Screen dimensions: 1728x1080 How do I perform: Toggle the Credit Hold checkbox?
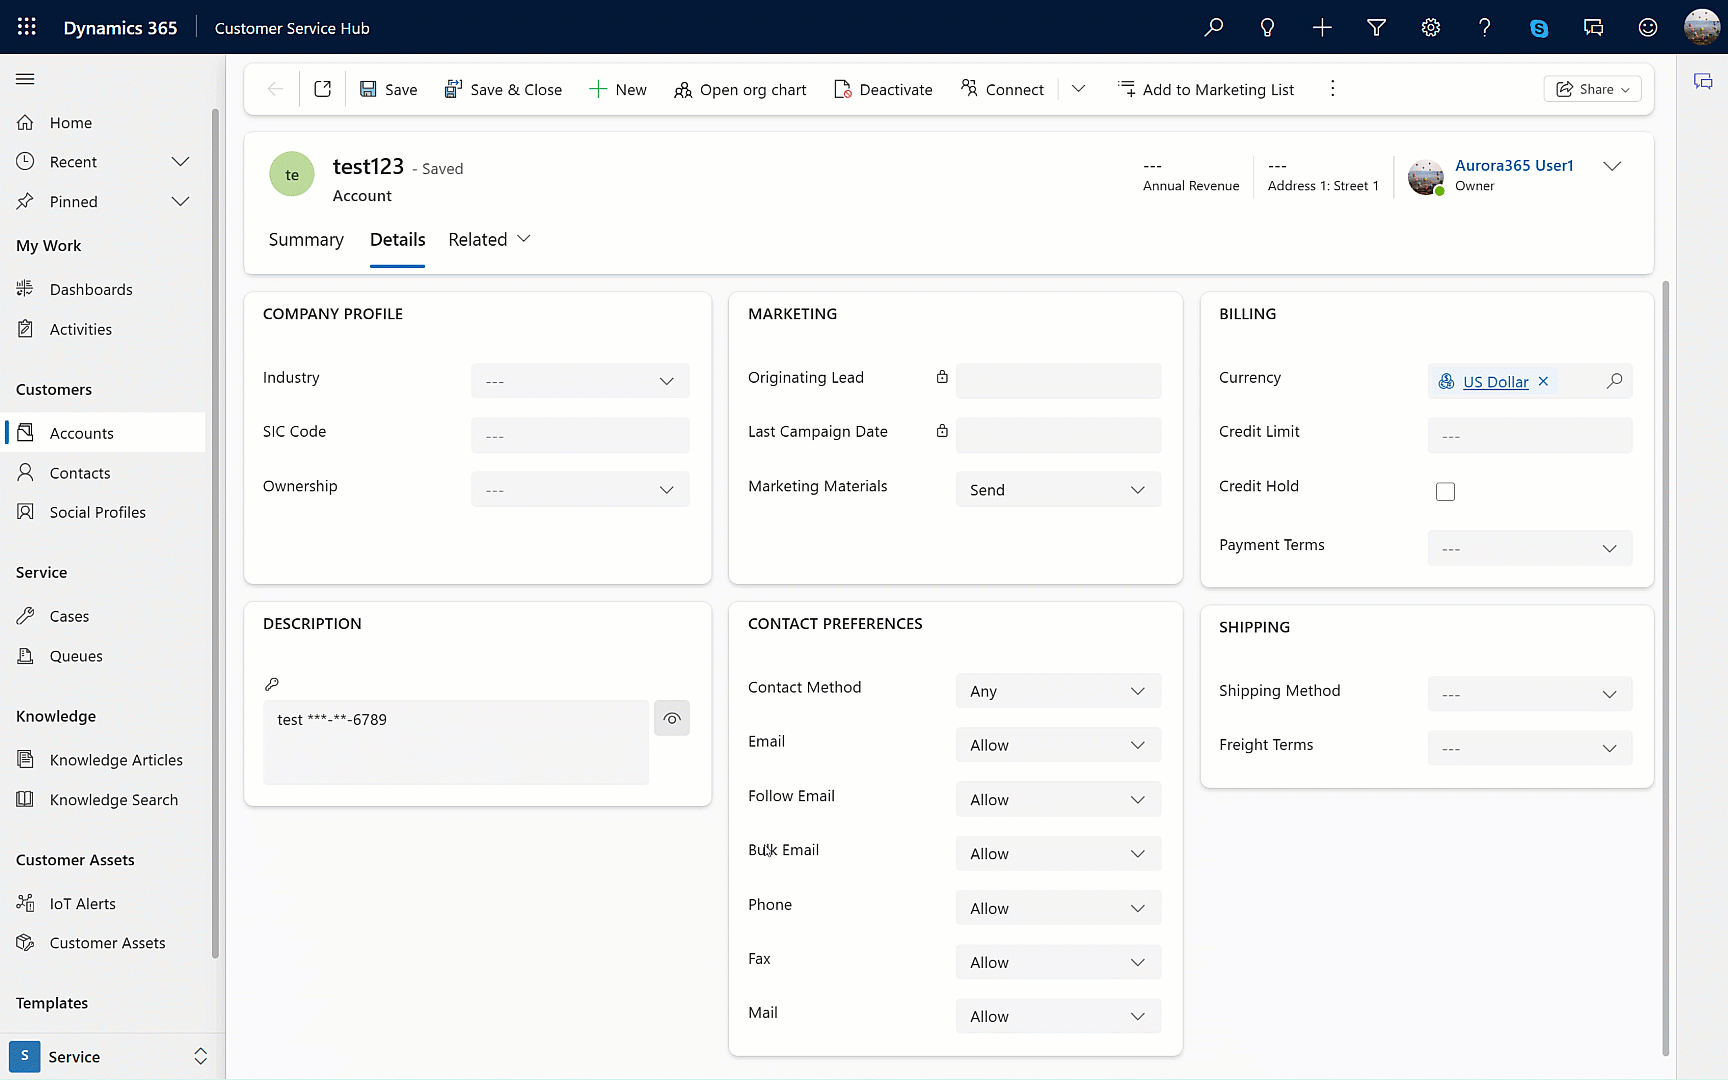[x=1445, y=491]
